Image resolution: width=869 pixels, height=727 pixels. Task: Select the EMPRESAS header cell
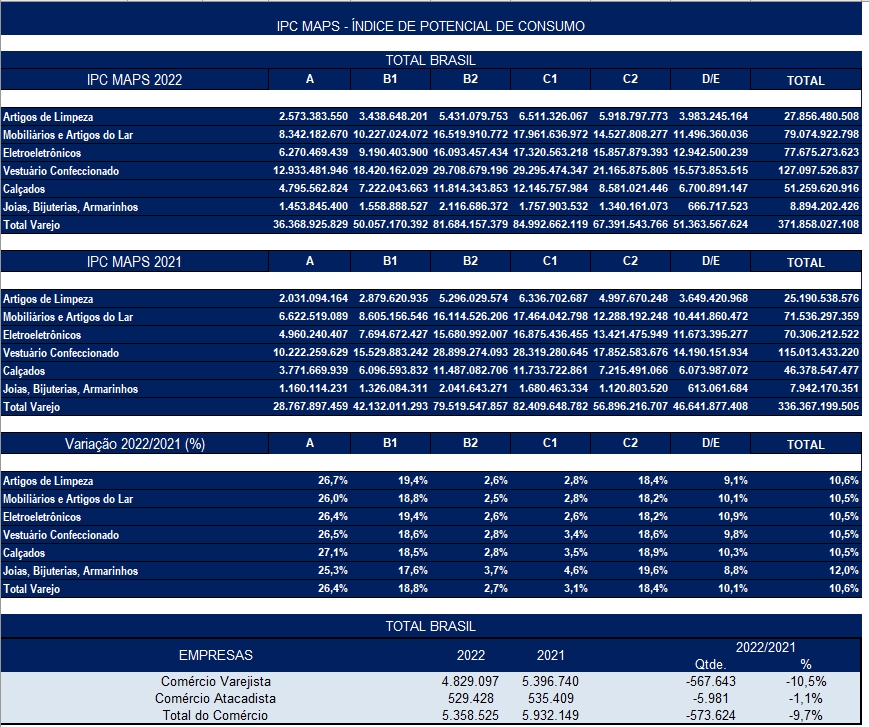click(x=215, y=656)
